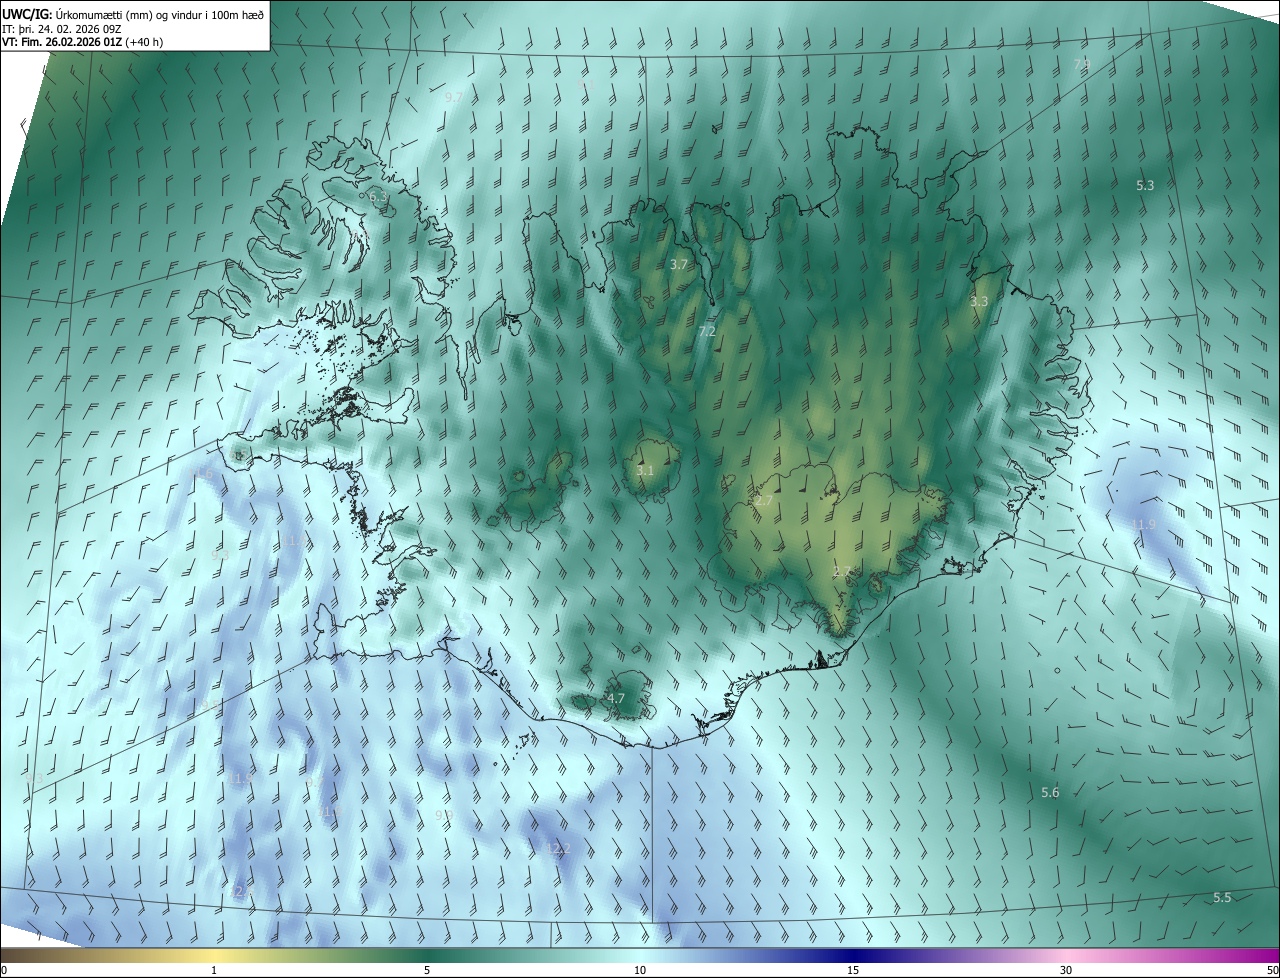Viewport: 1280px width, 978px height.
Task: Click the 7.2 value in north Iceland
Action: coord(707,331)
